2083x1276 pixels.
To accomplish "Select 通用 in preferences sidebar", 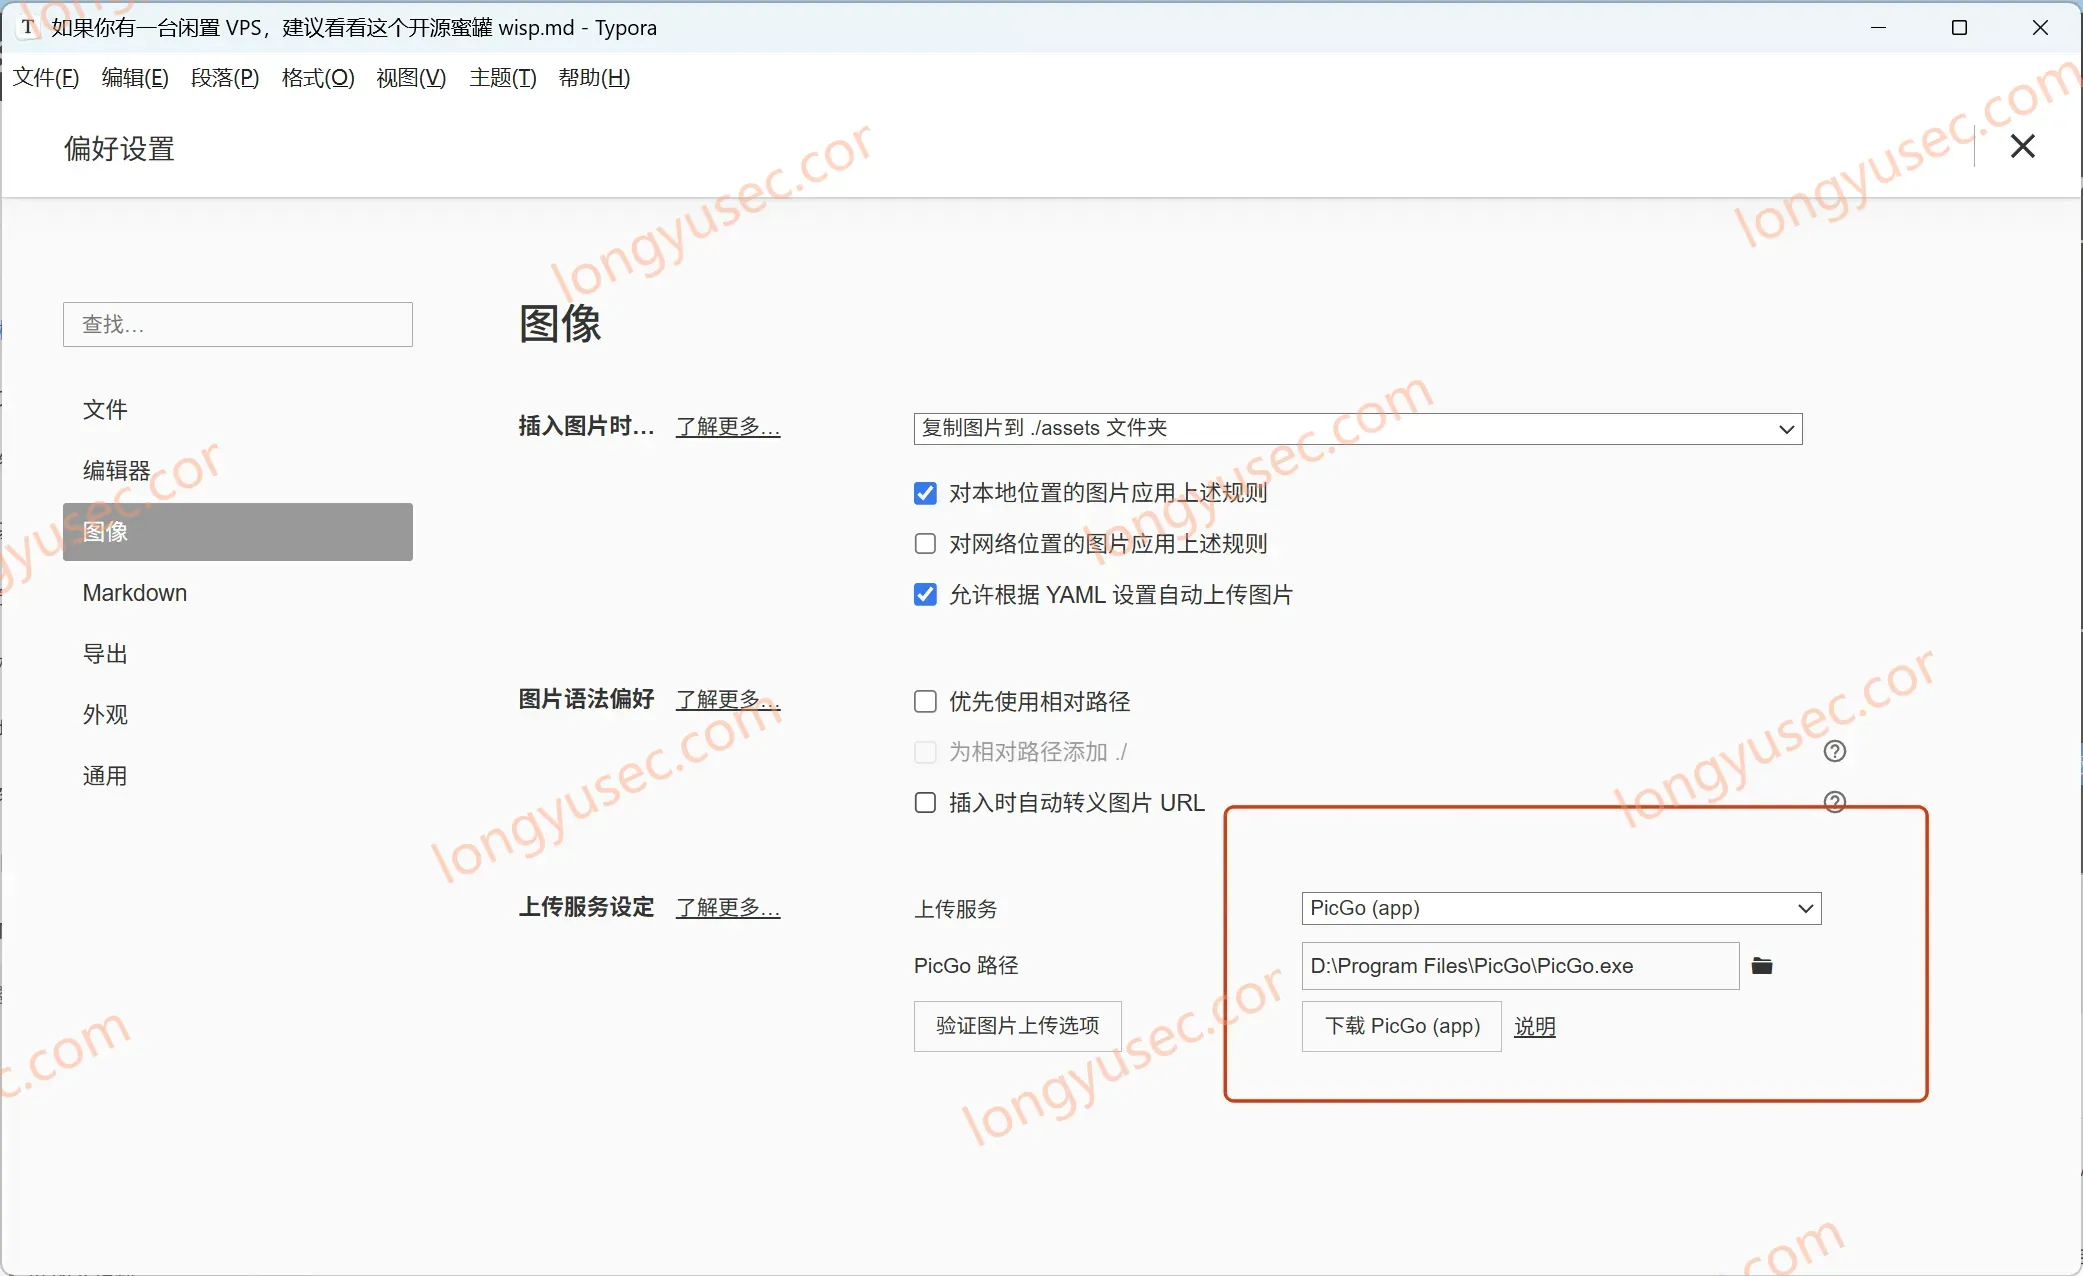I will (x=238, y=776).
